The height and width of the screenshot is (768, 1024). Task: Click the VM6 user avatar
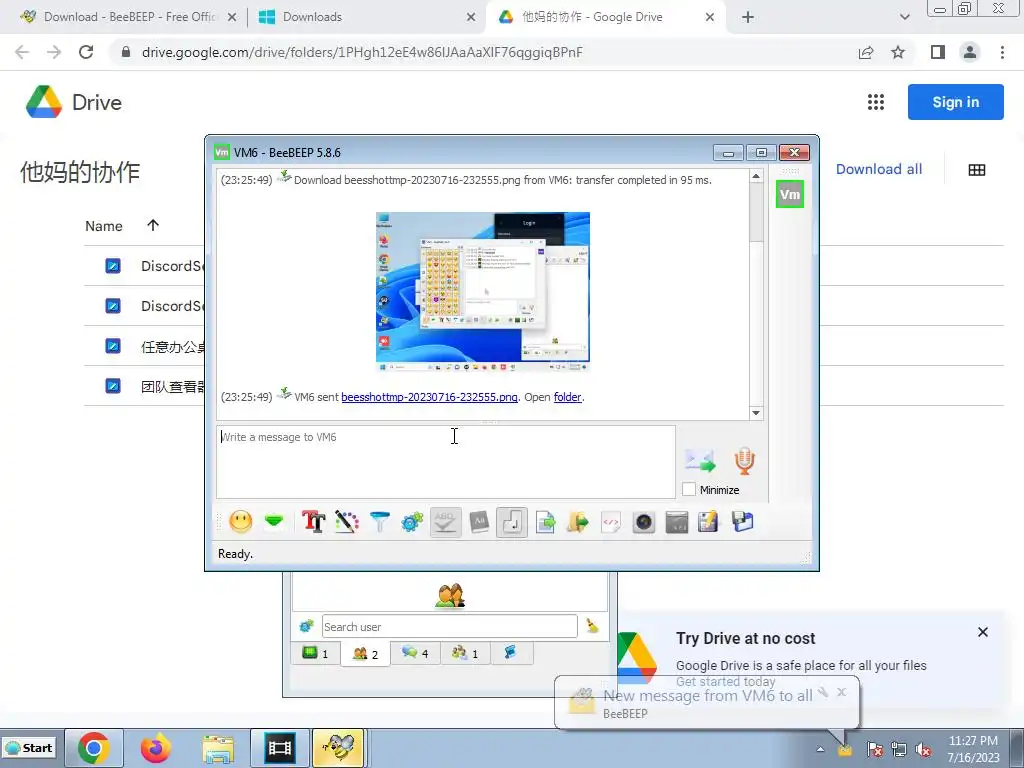(x=790, y=195)
